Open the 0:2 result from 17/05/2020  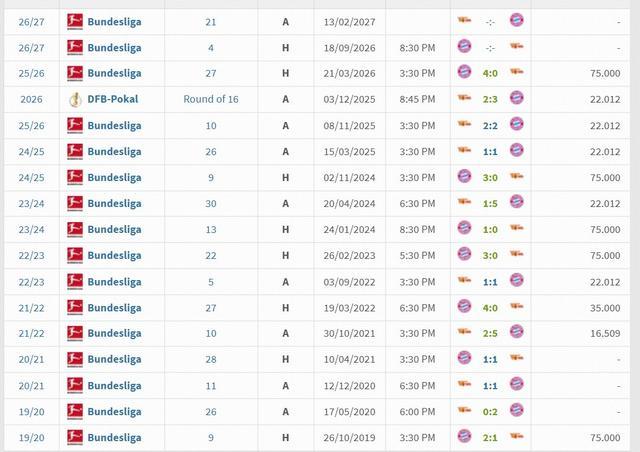click(490, 412)
